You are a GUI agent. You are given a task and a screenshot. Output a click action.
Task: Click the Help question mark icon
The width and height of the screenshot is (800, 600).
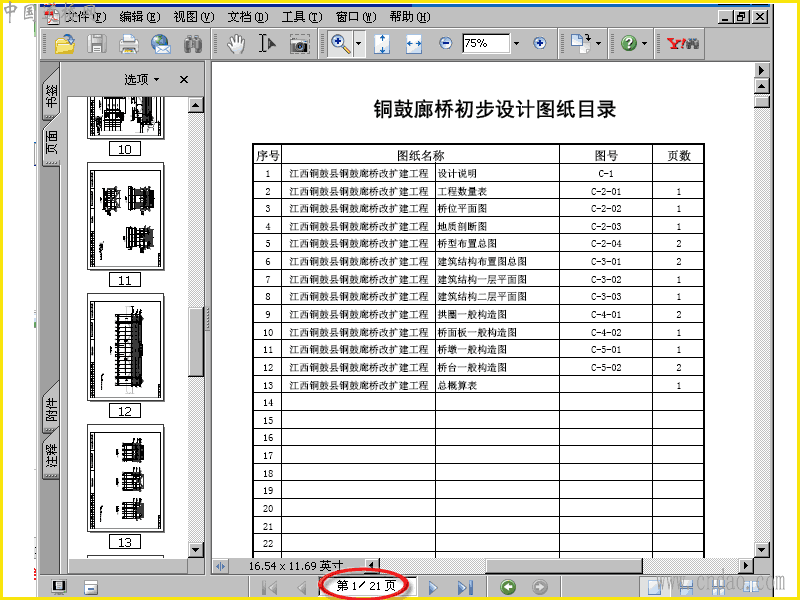tap(629, 44)
